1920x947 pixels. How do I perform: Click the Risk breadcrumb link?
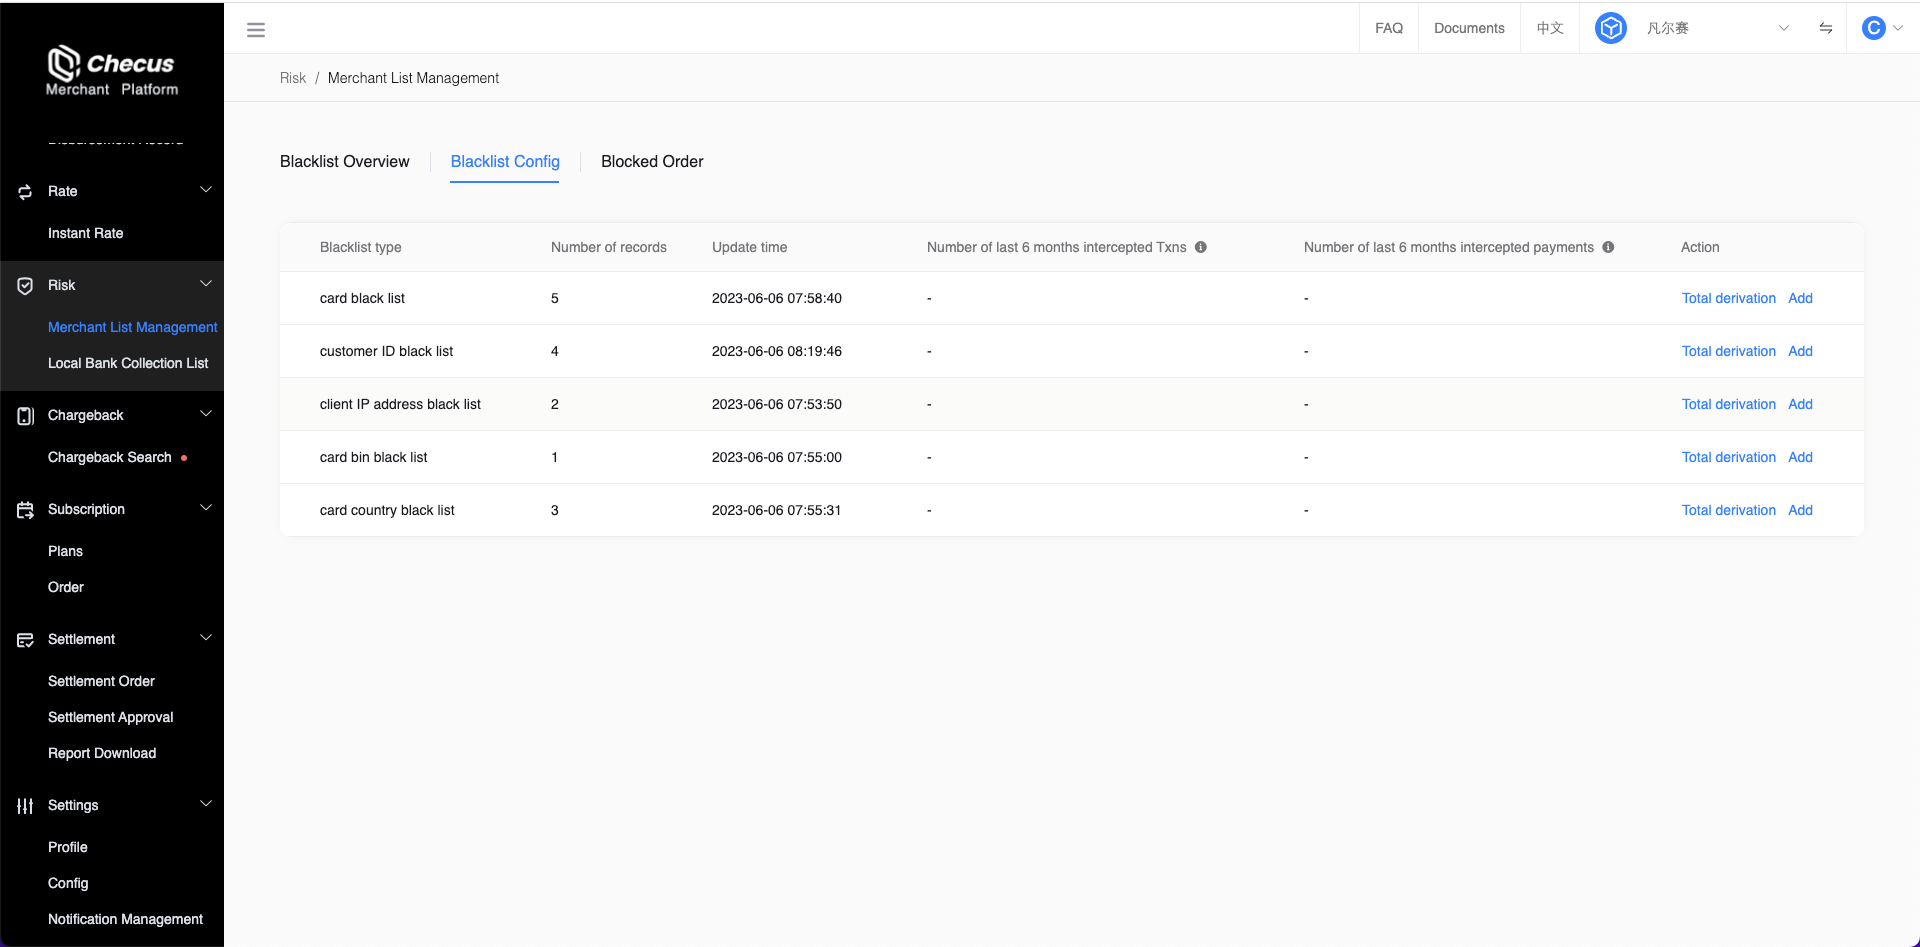coord(293,78)
